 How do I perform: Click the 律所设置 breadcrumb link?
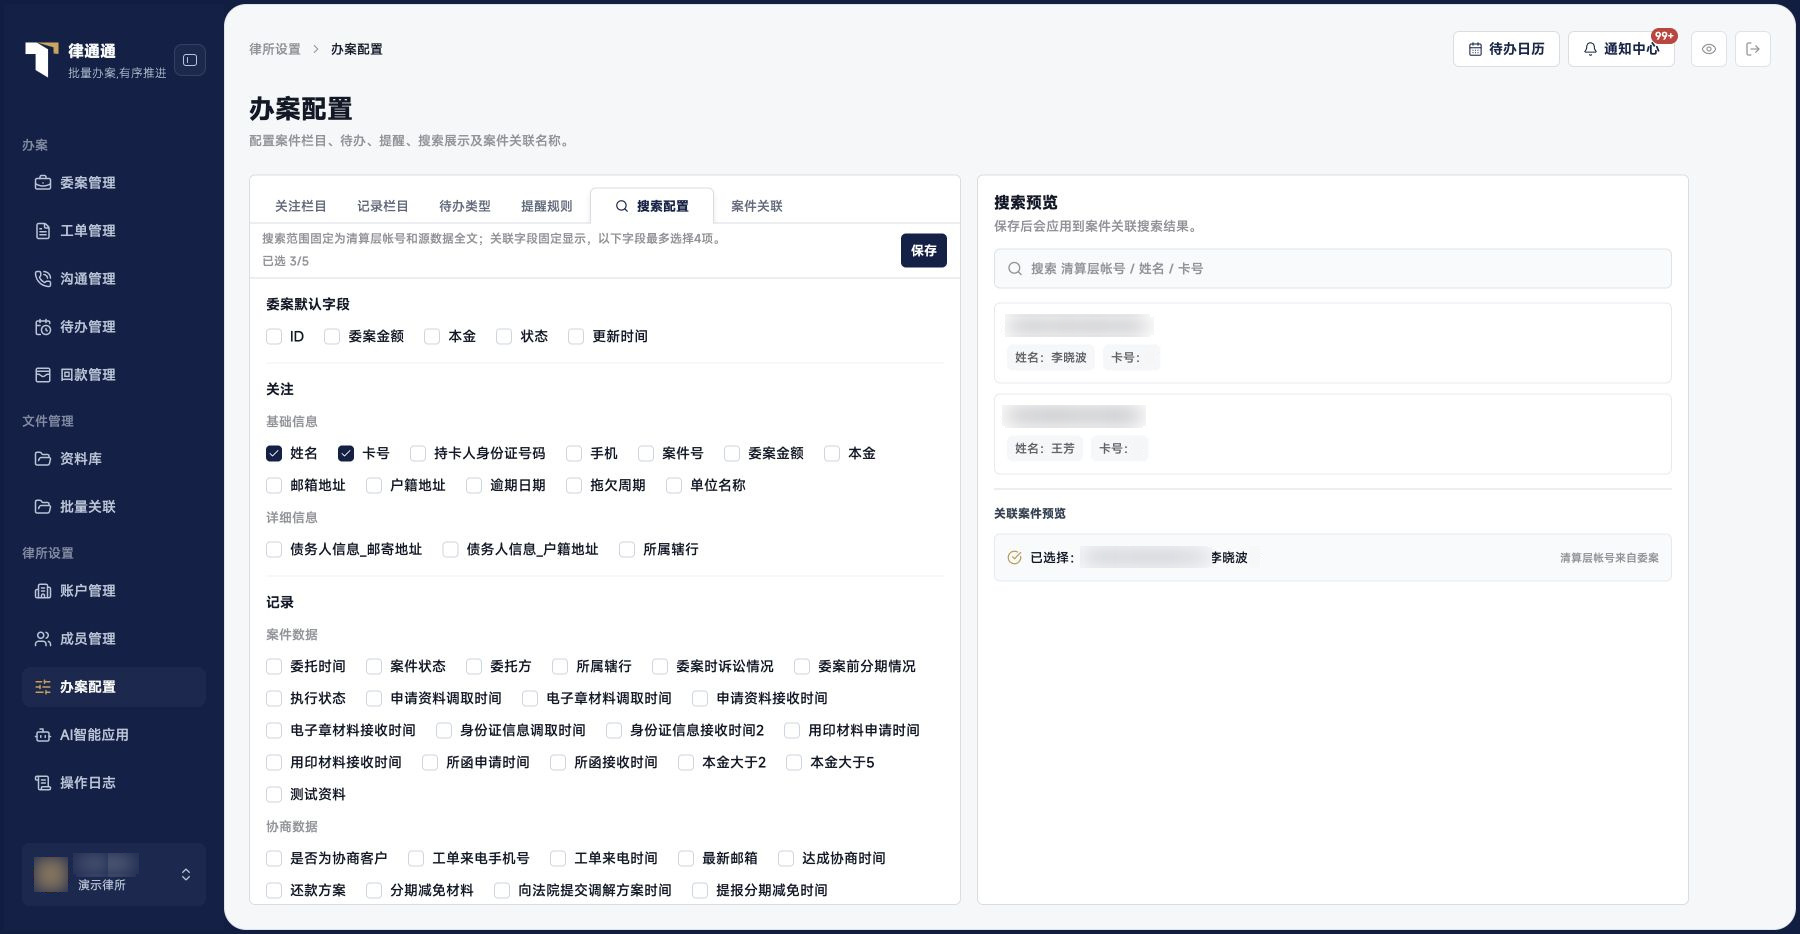pos(275,49)
